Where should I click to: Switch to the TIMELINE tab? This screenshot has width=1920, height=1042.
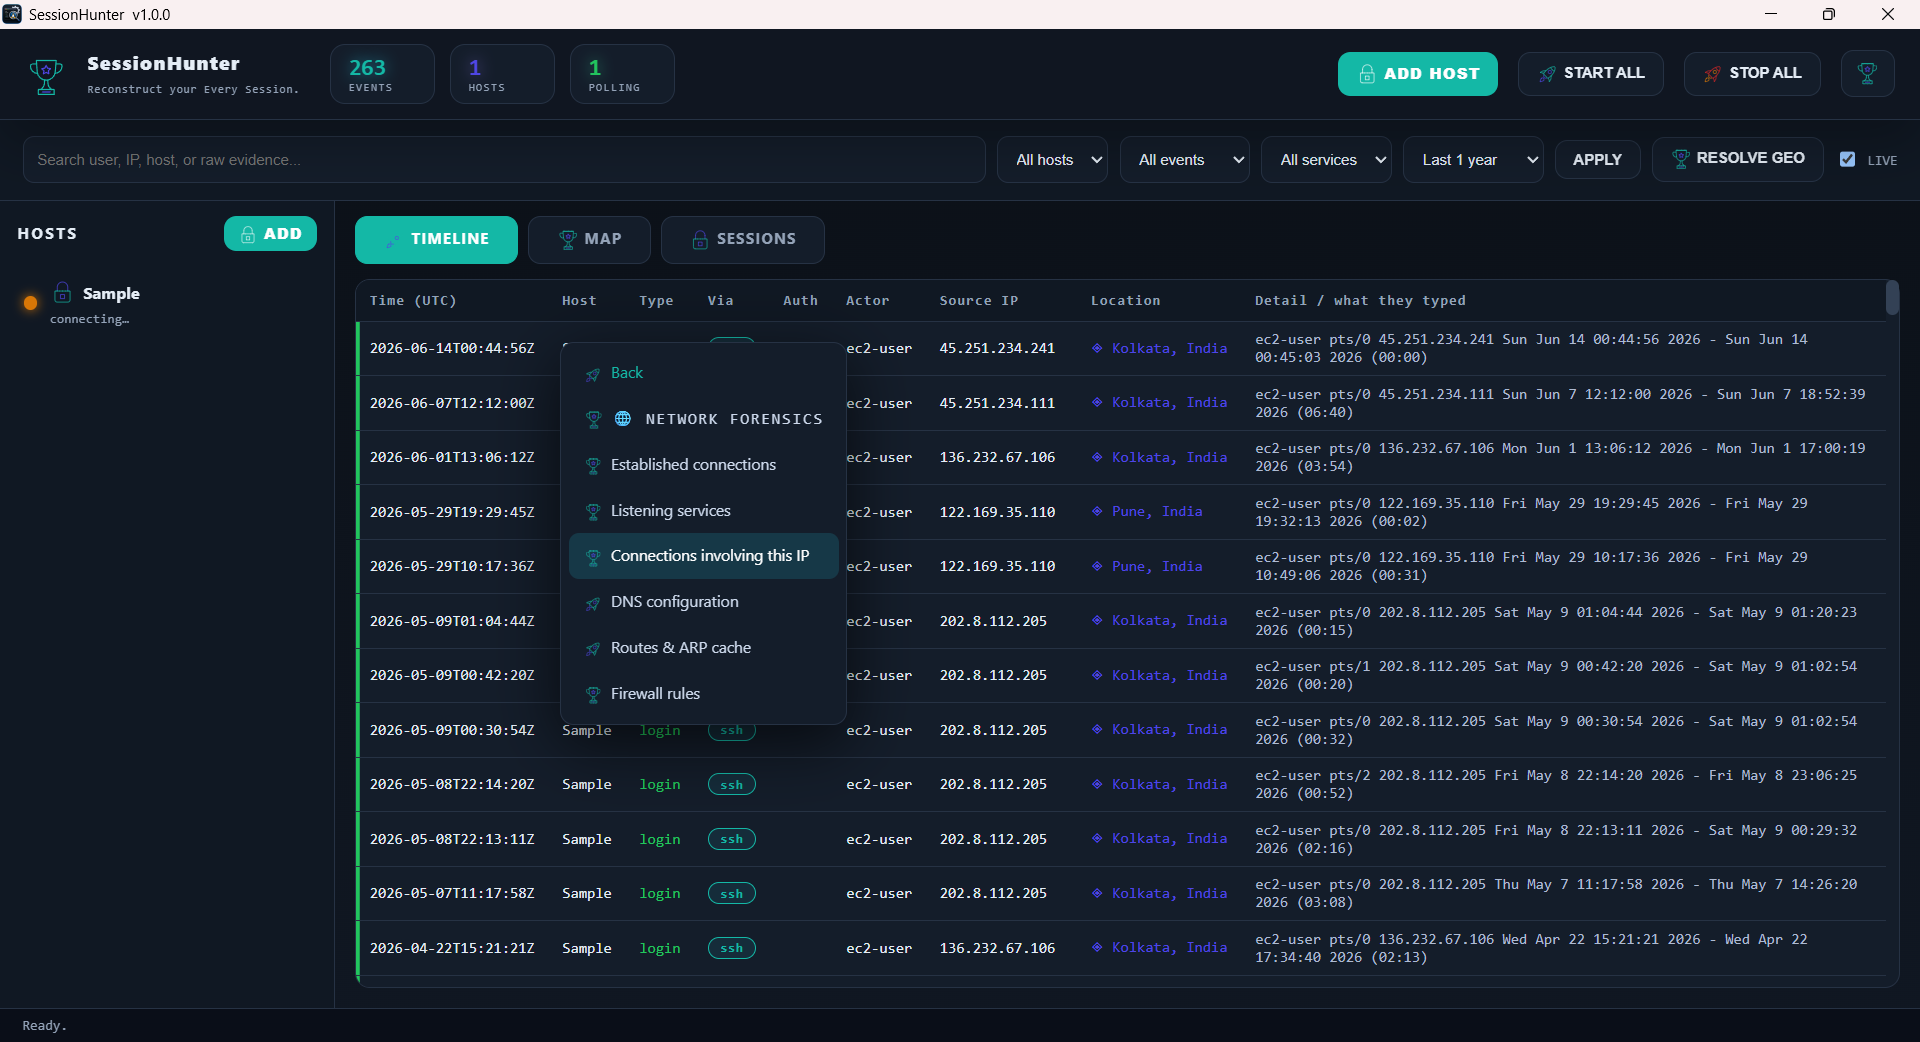pos(436,240)
